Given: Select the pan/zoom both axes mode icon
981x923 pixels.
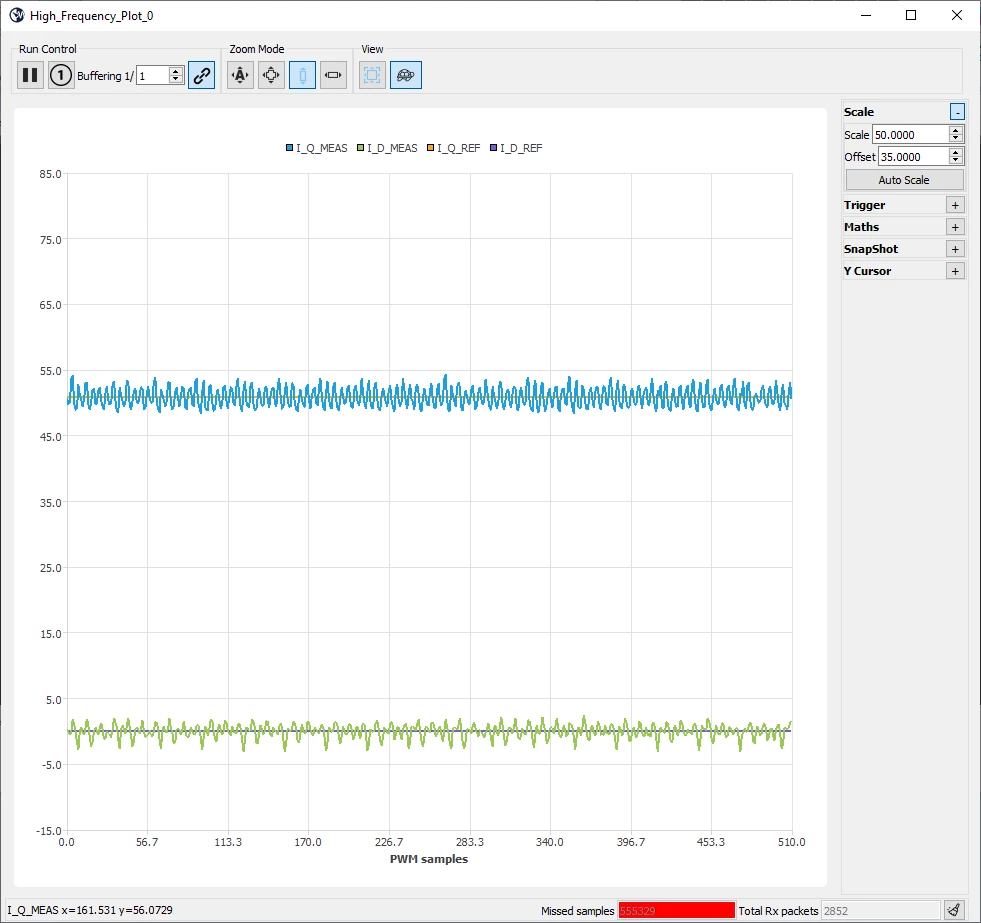Looking at the screenshot, I should coord(272,75).
